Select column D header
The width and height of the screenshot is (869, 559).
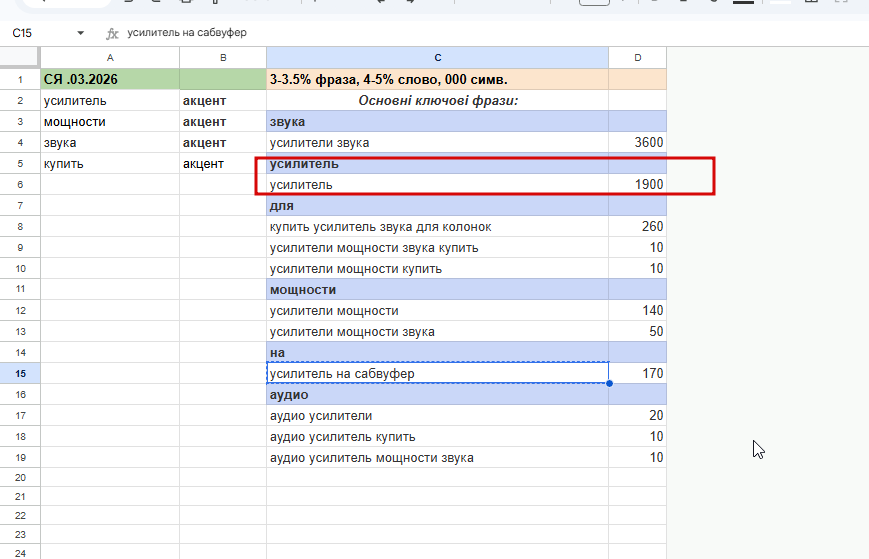tap(637, 58)
